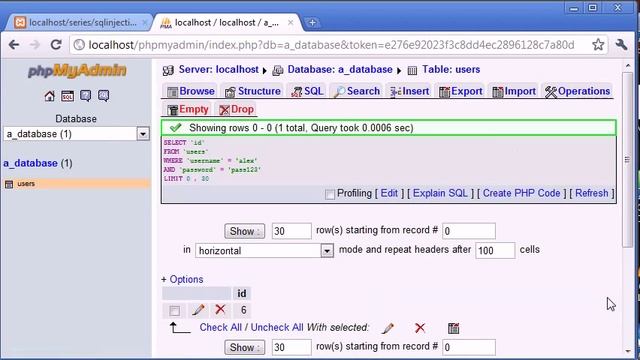Click the lower Show button
Image resolution: width=640 pixels, height=360 pixels.
pyautogui.click(x=244, y=347)
